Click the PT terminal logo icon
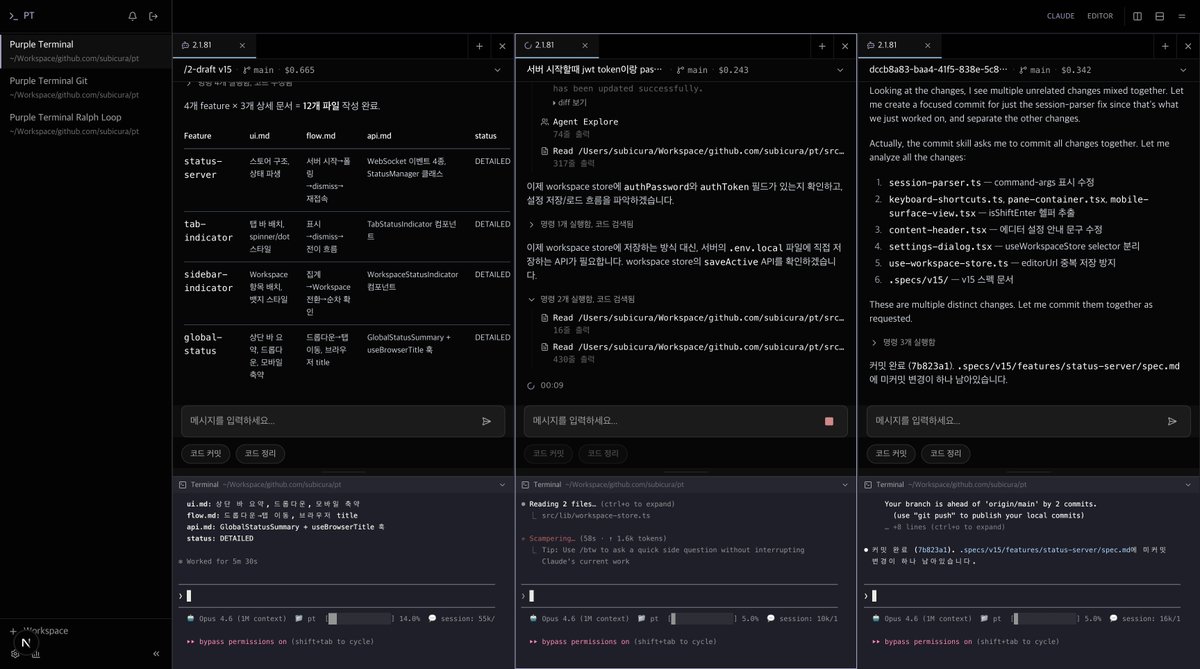Viewport: 1200px width, 669px height. point(13,16)
